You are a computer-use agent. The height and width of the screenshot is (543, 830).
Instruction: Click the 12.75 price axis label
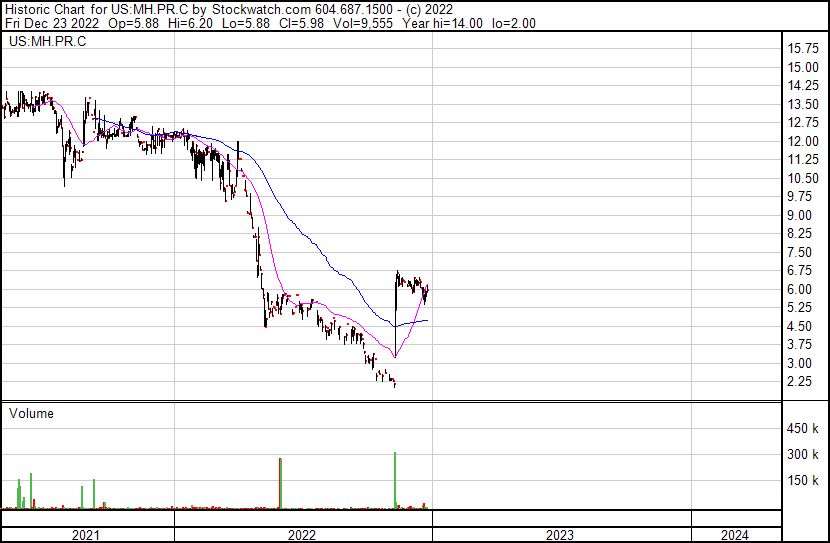click(x=803, y=123)
